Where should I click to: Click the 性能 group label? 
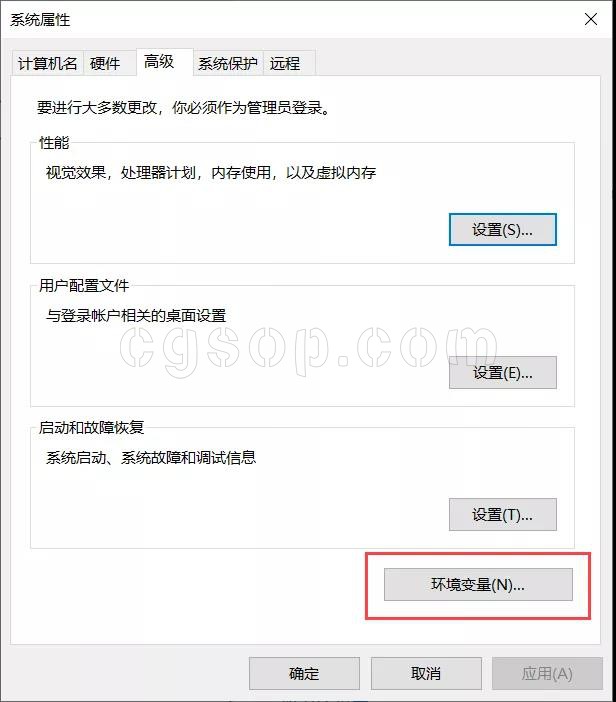[54, 143]
